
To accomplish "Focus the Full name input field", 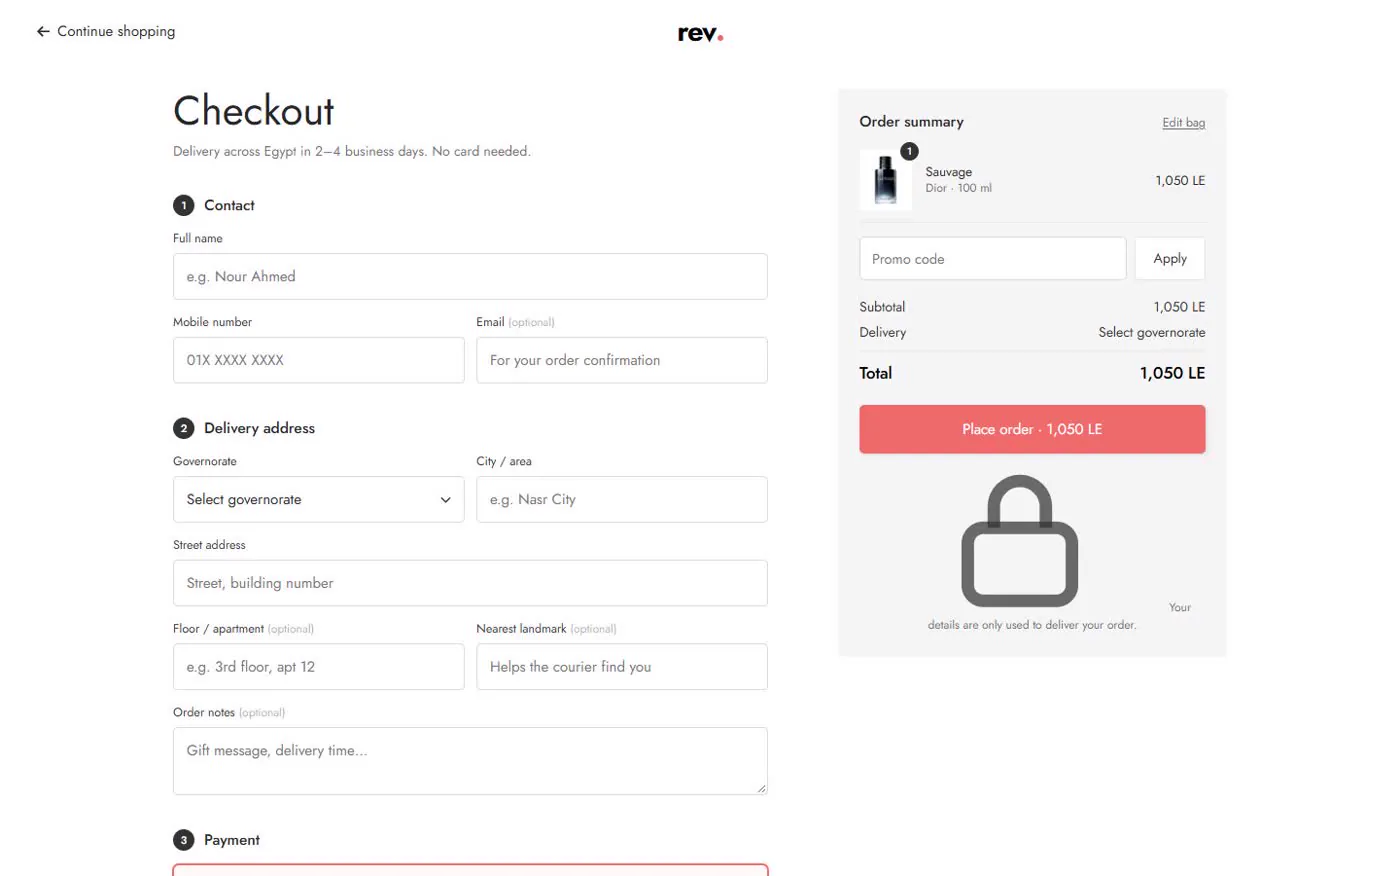I will [470, 276].
